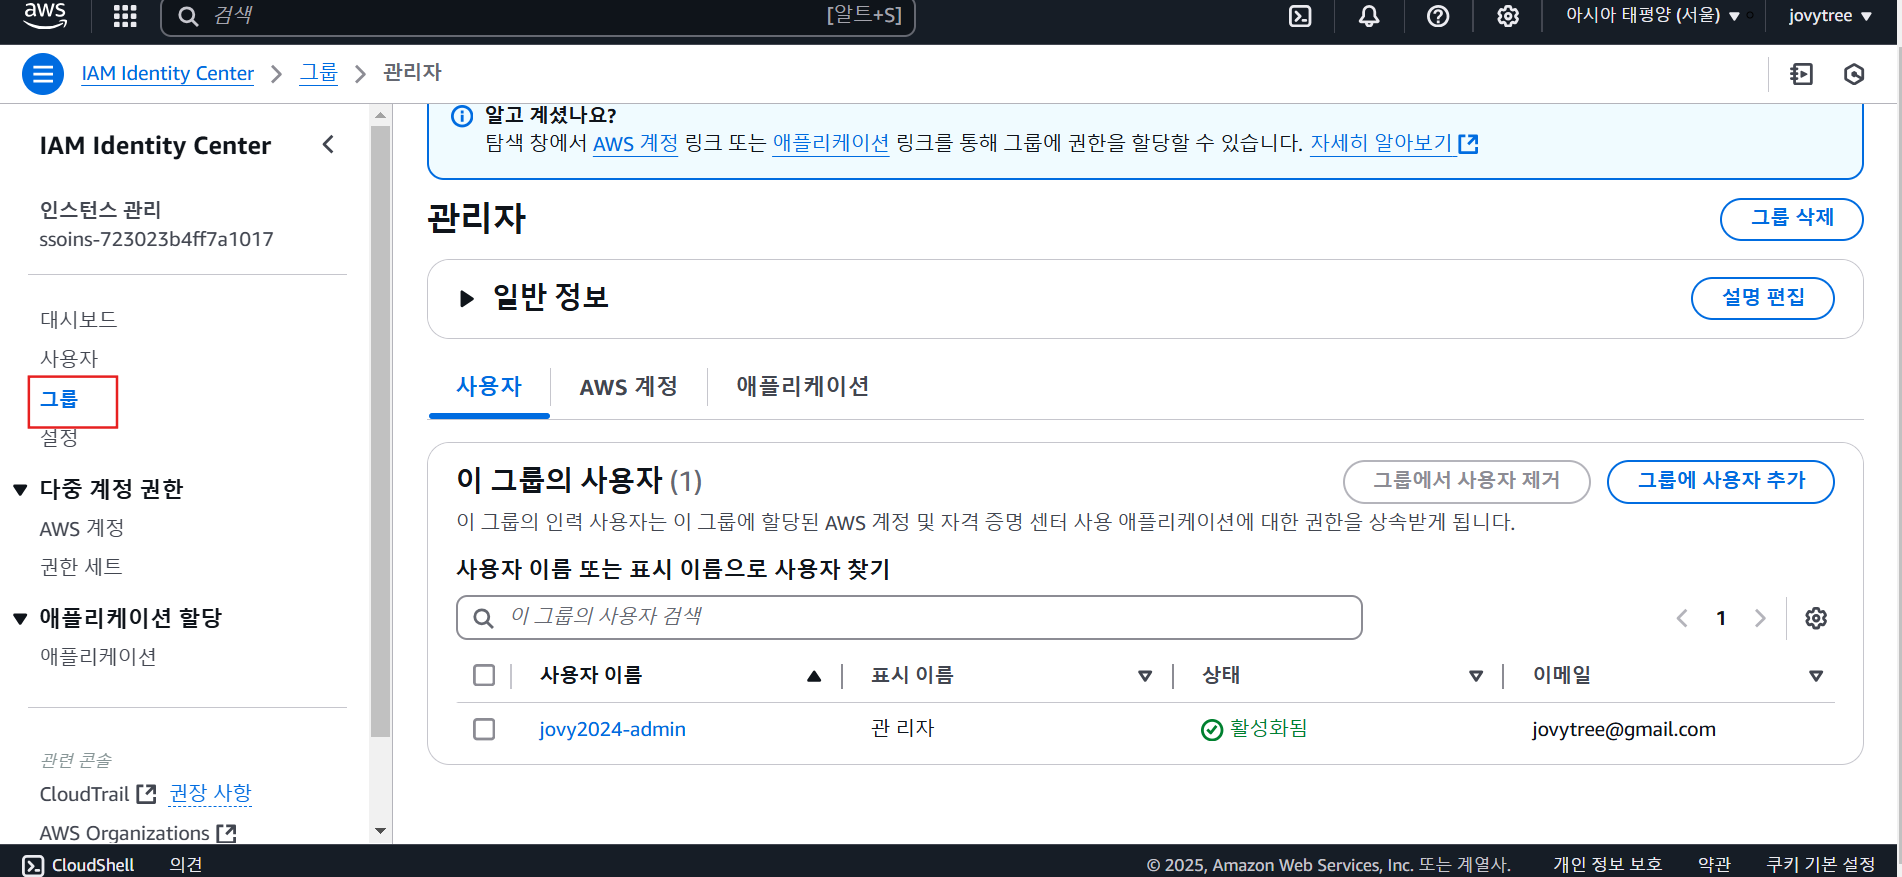Image resolution: width=1902 pixels, height=877 pixels.
Task: Toggle the navigation hamburger menu
Action: click(x=43, y=74)
